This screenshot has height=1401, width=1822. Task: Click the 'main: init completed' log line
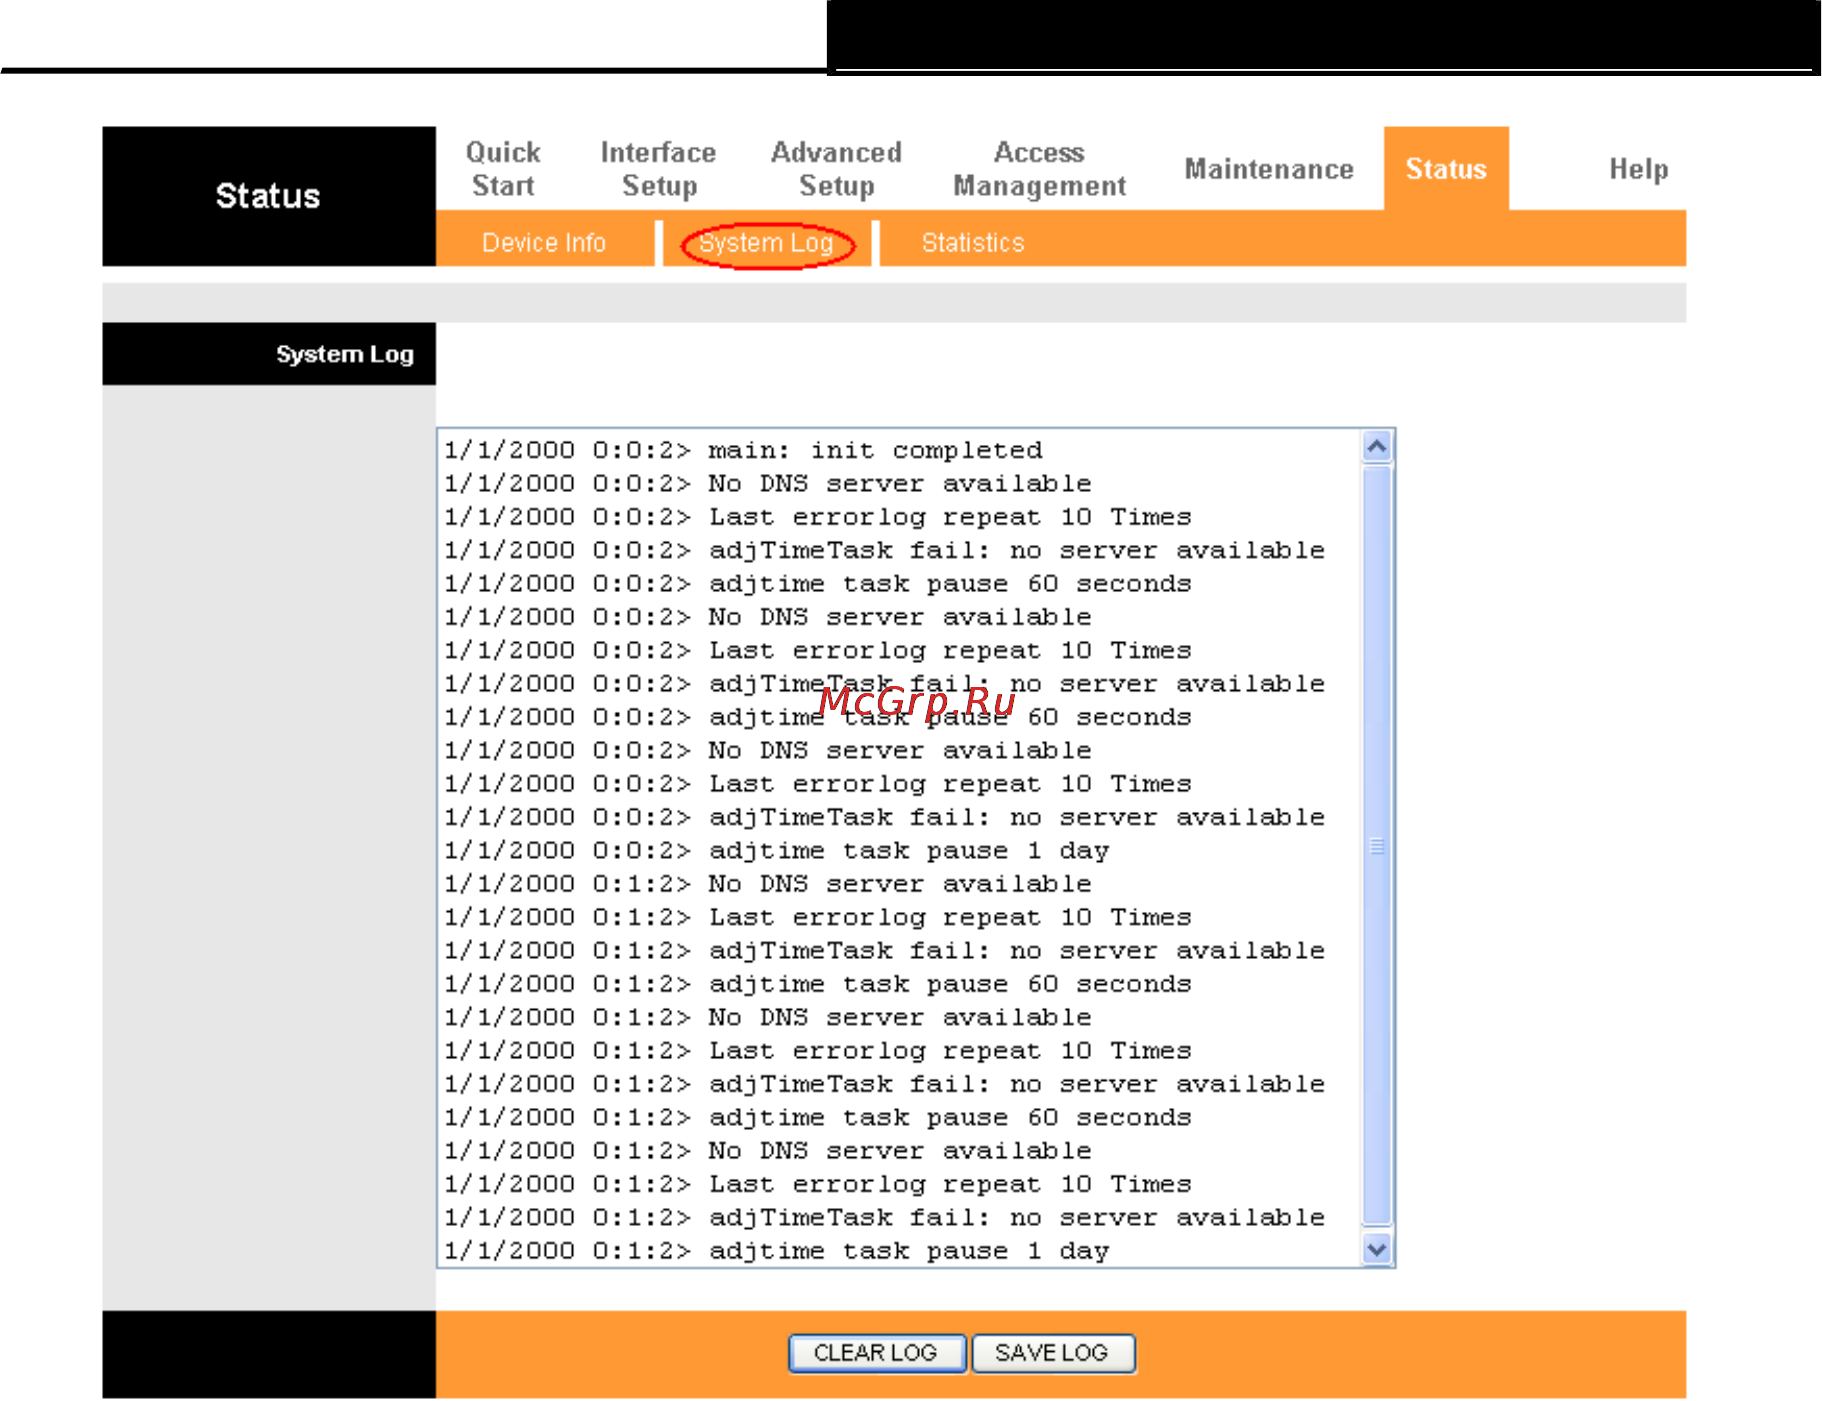(744, 451)
